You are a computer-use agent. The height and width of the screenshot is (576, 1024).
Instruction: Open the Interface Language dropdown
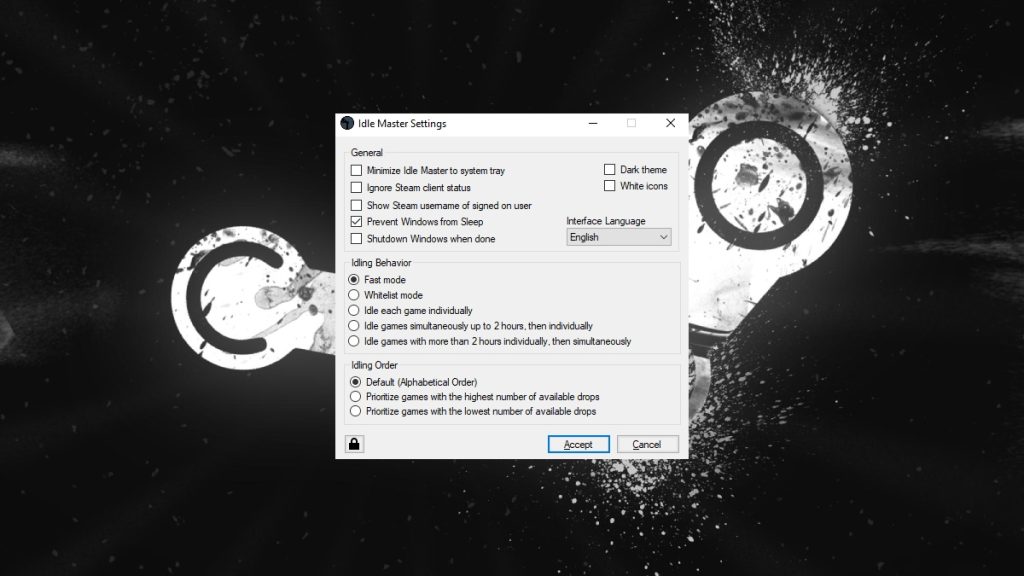pyautogui.click(x=662, y=236)
